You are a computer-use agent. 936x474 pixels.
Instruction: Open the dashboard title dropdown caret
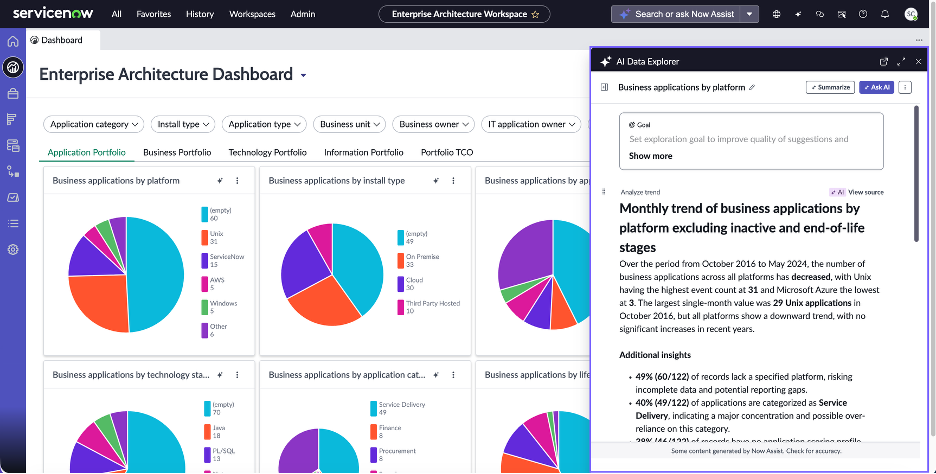click(303, 75)
